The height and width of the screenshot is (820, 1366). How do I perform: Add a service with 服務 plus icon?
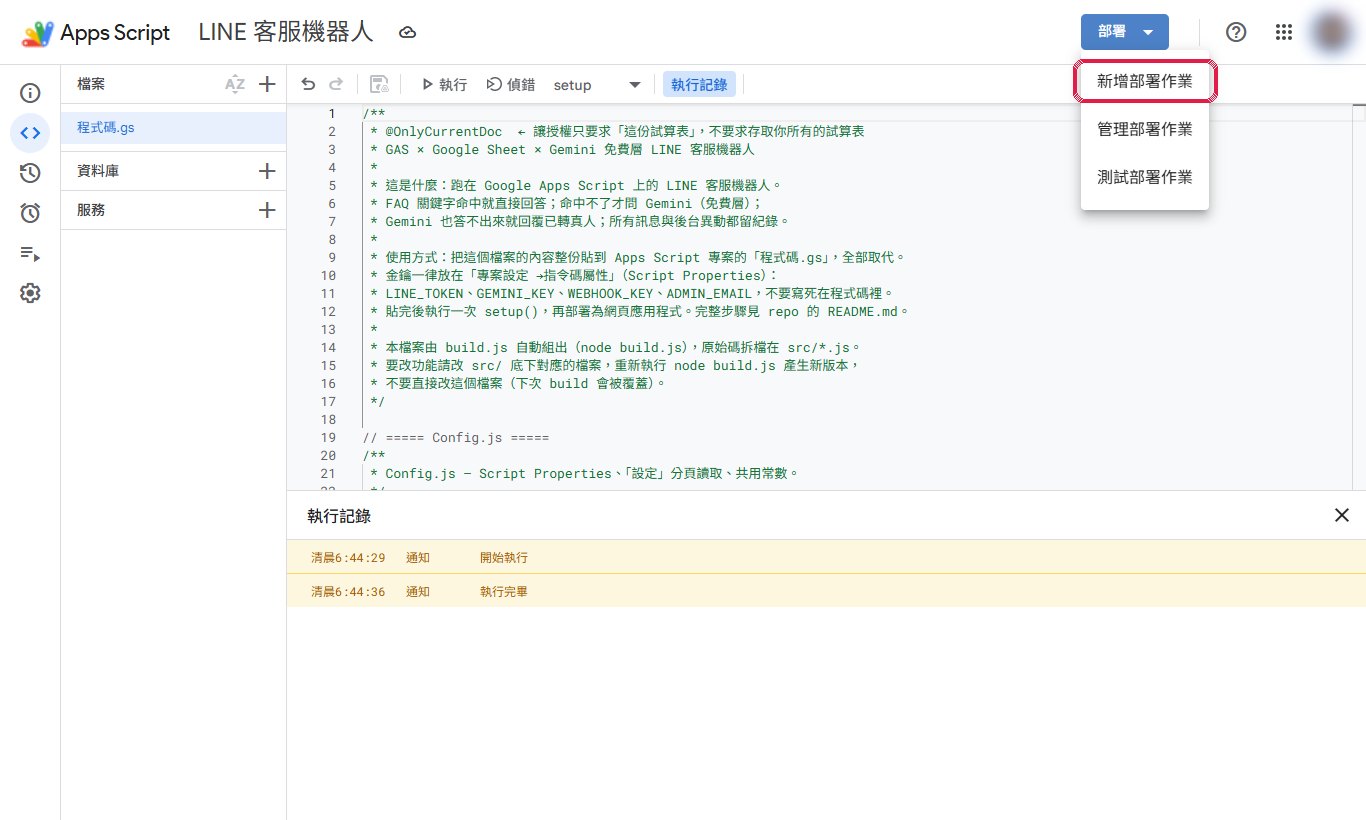[x=267, y=210]
